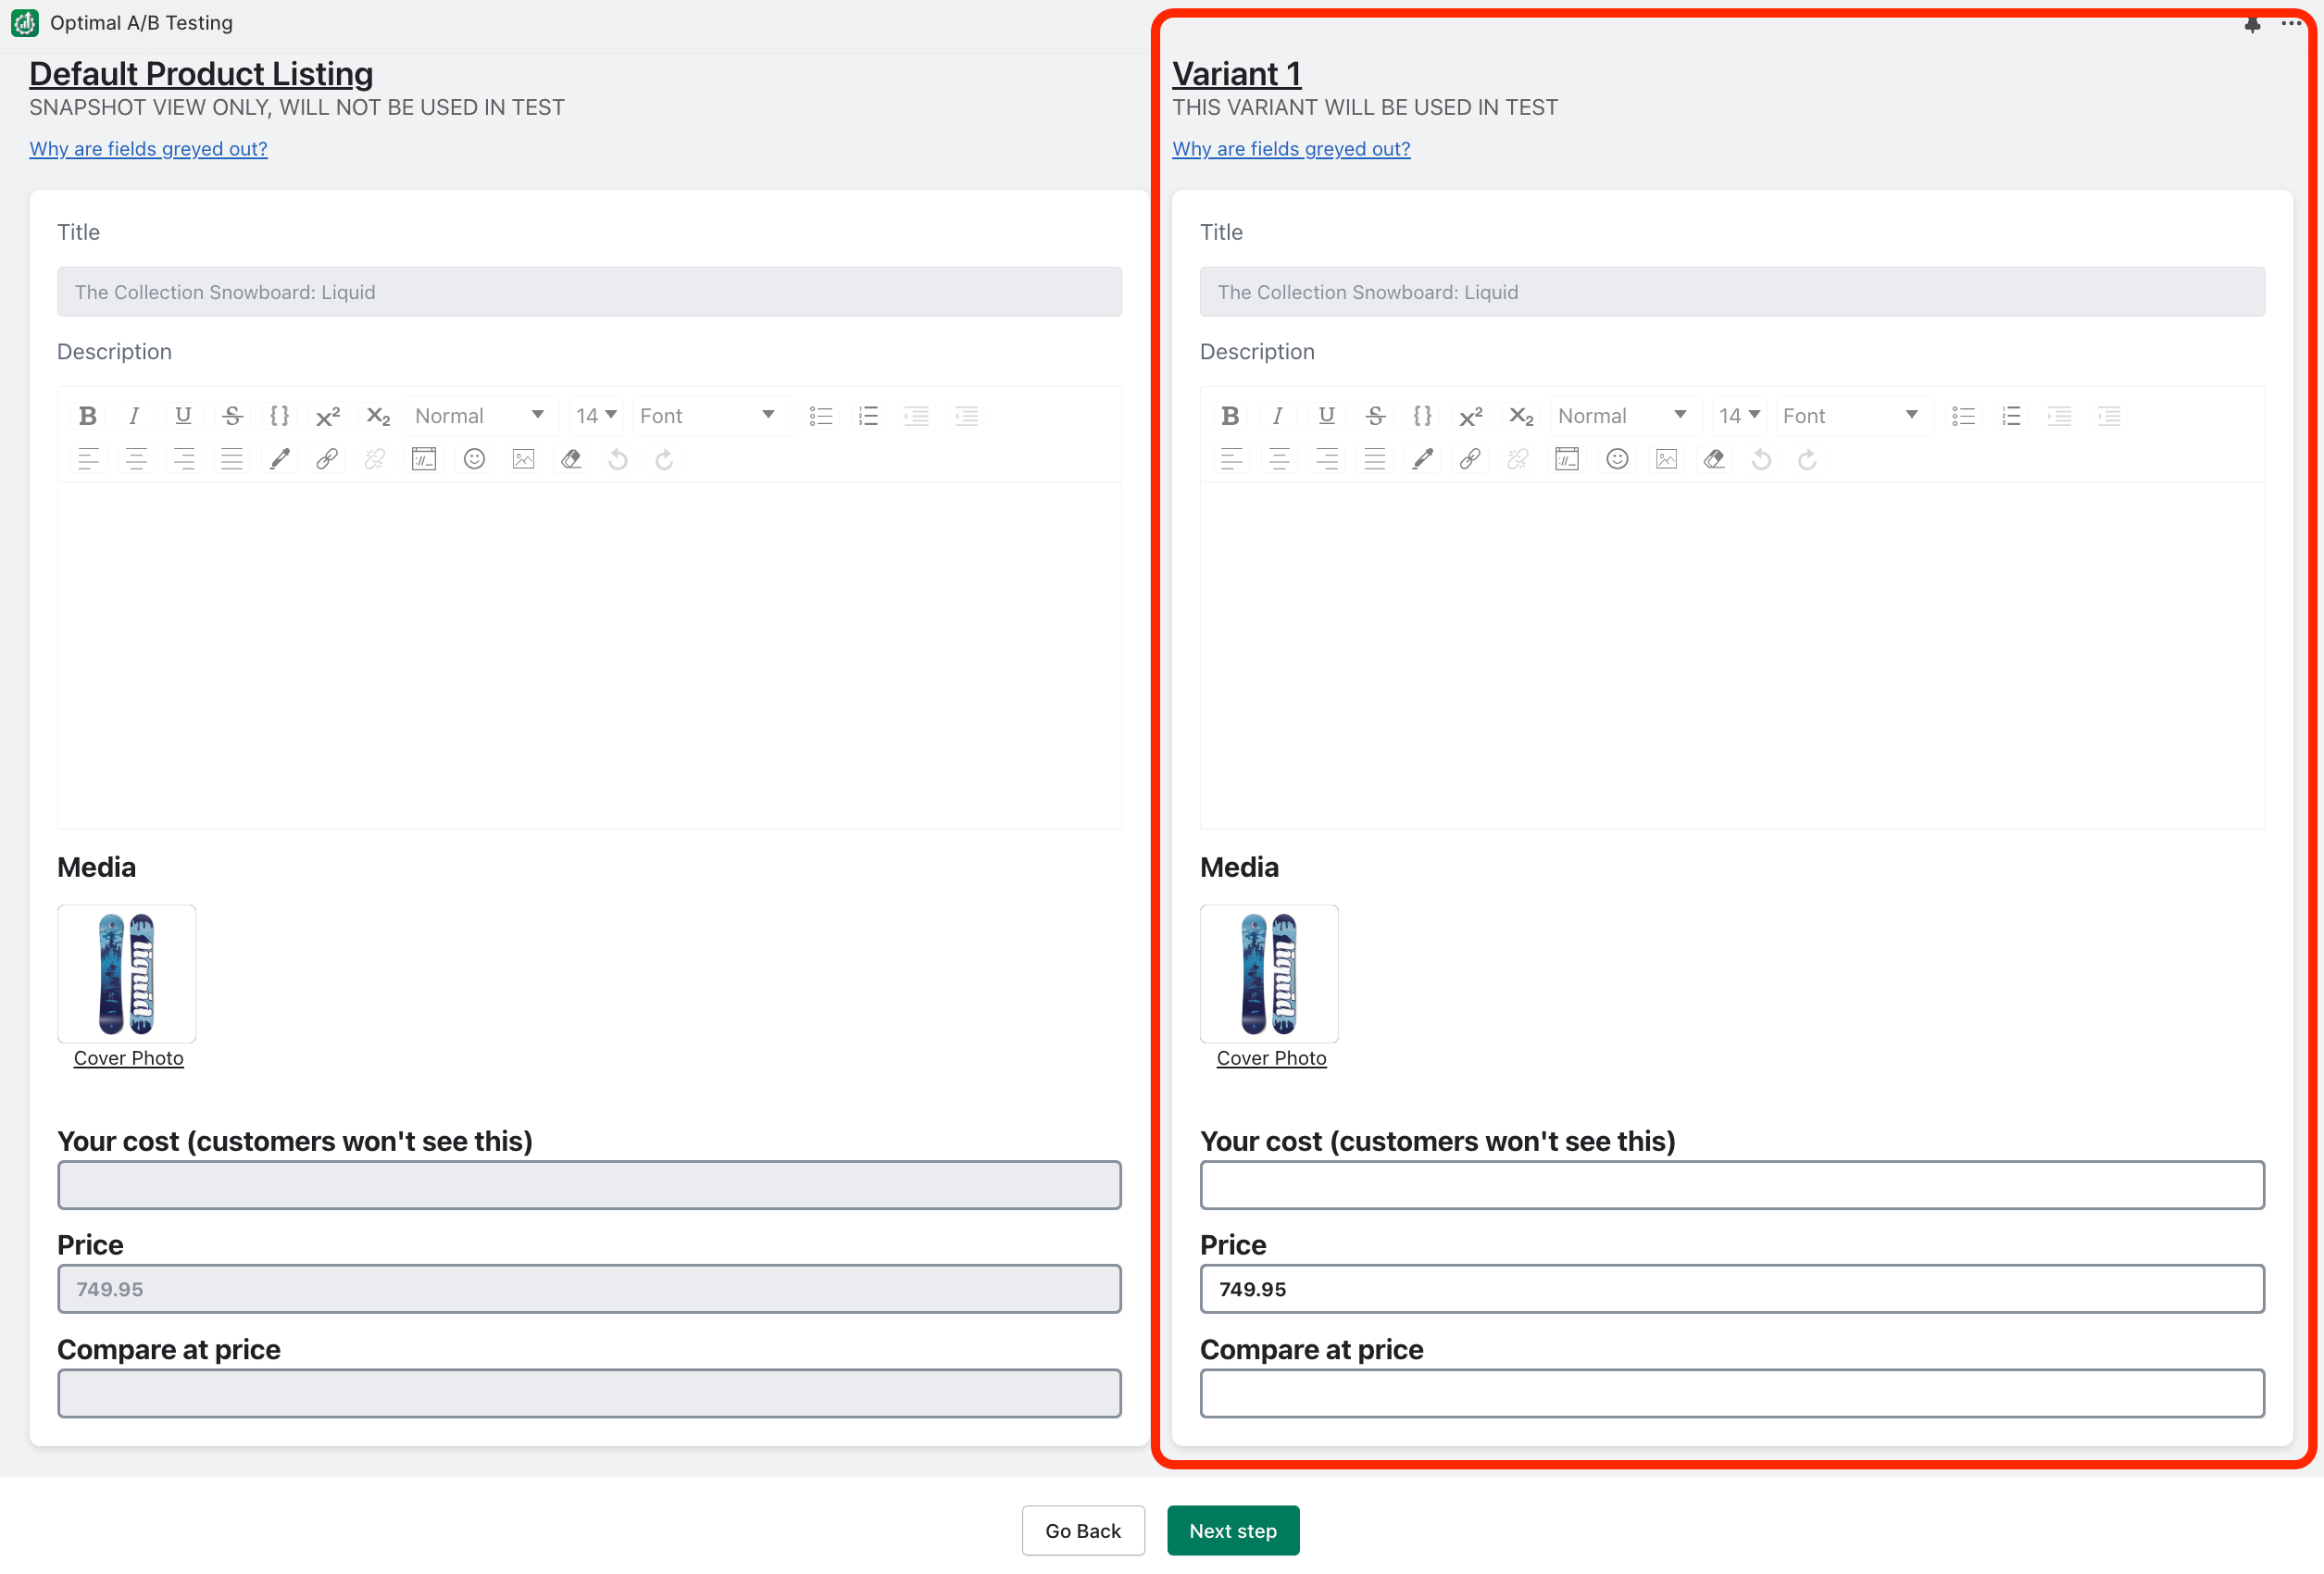The width and height of the screenshot is (2324, 1574).
Task: Toggle strikethrough in Variant 1 editor
Action: tap(1375, 416)
